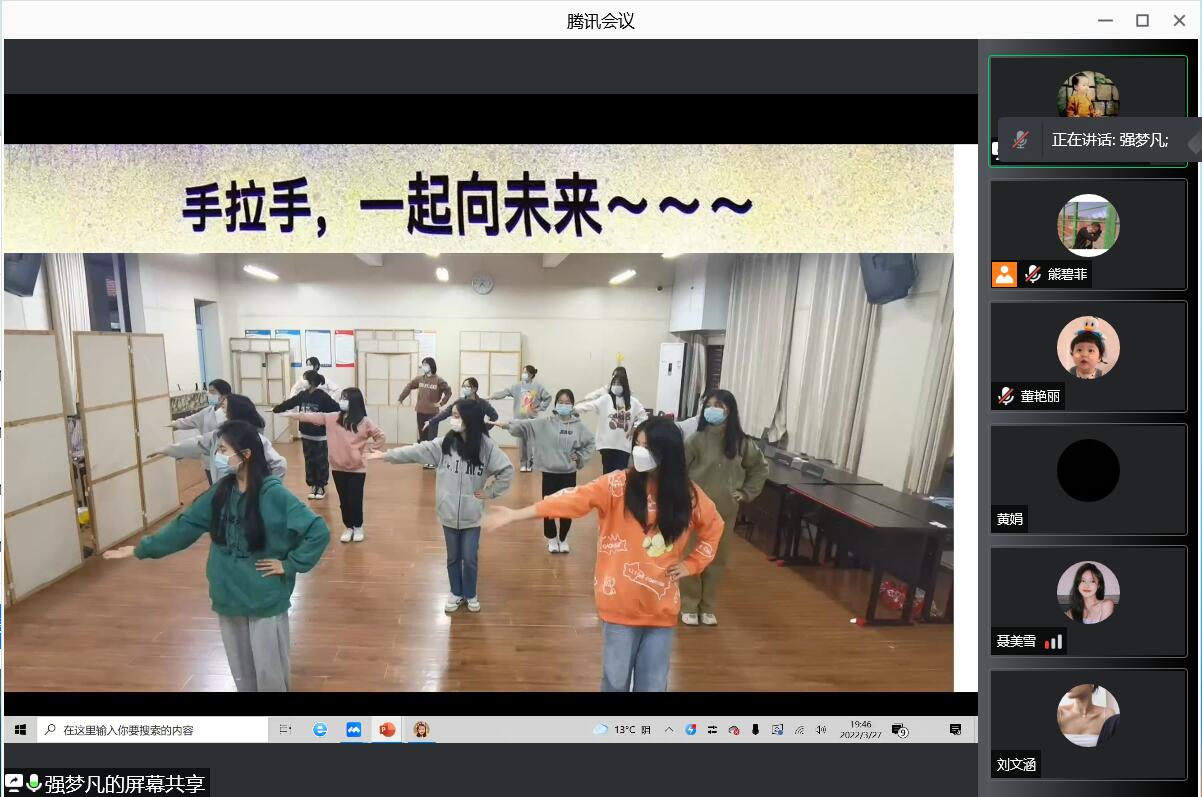The height and width of the screenshot is (797, 1202).
Task: Click the name label 熊碧菲
Action: coord(1067,274)
